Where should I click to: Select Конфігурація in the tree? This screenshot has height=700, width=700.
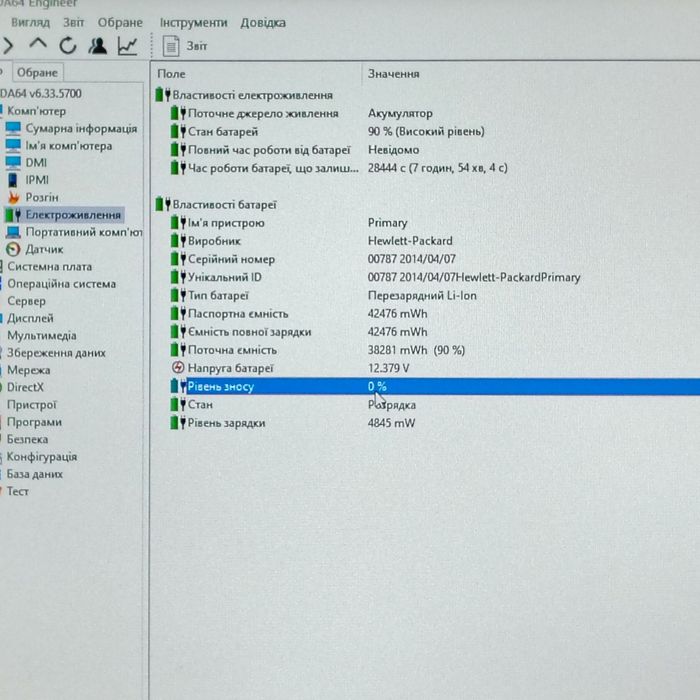click(x=42, y=457)
